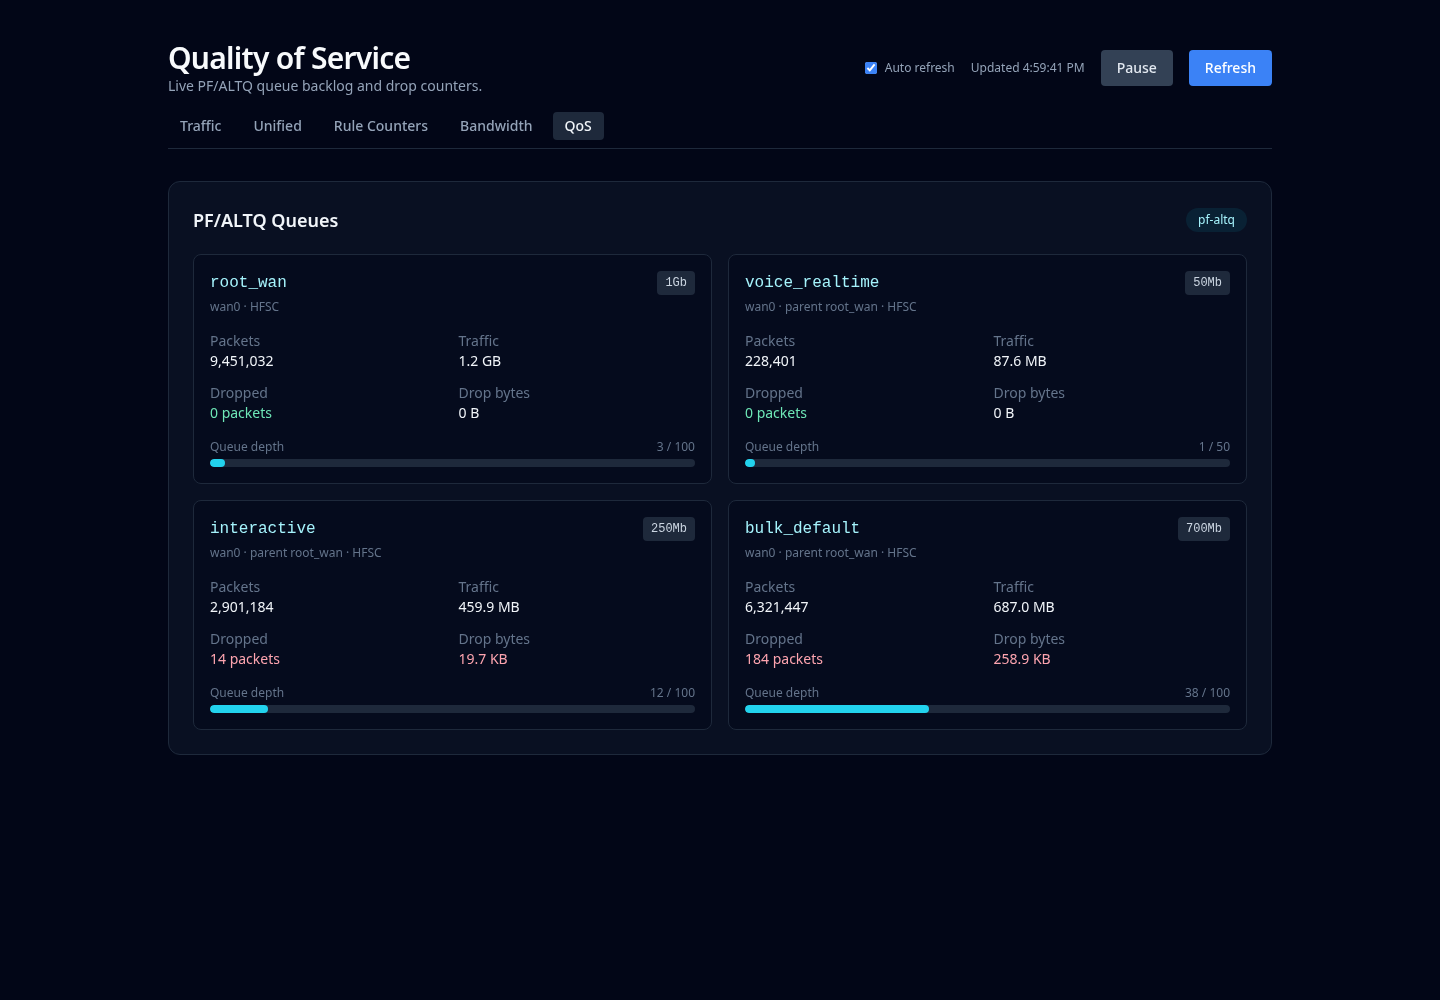This screenshot has height=1000, width=1440.
Task: Click the PF/ALTQ Queues heading
Action: tap(266, 221)
